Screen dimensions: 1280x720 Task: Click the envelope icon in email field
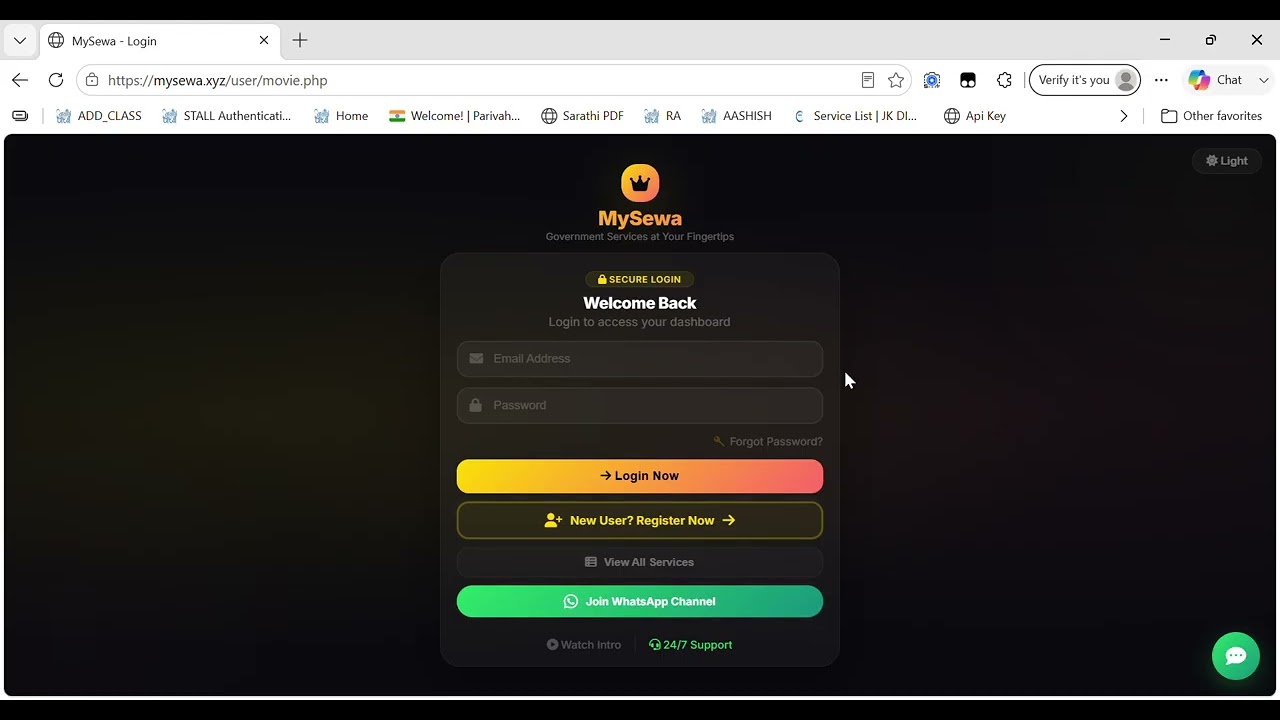476,358
